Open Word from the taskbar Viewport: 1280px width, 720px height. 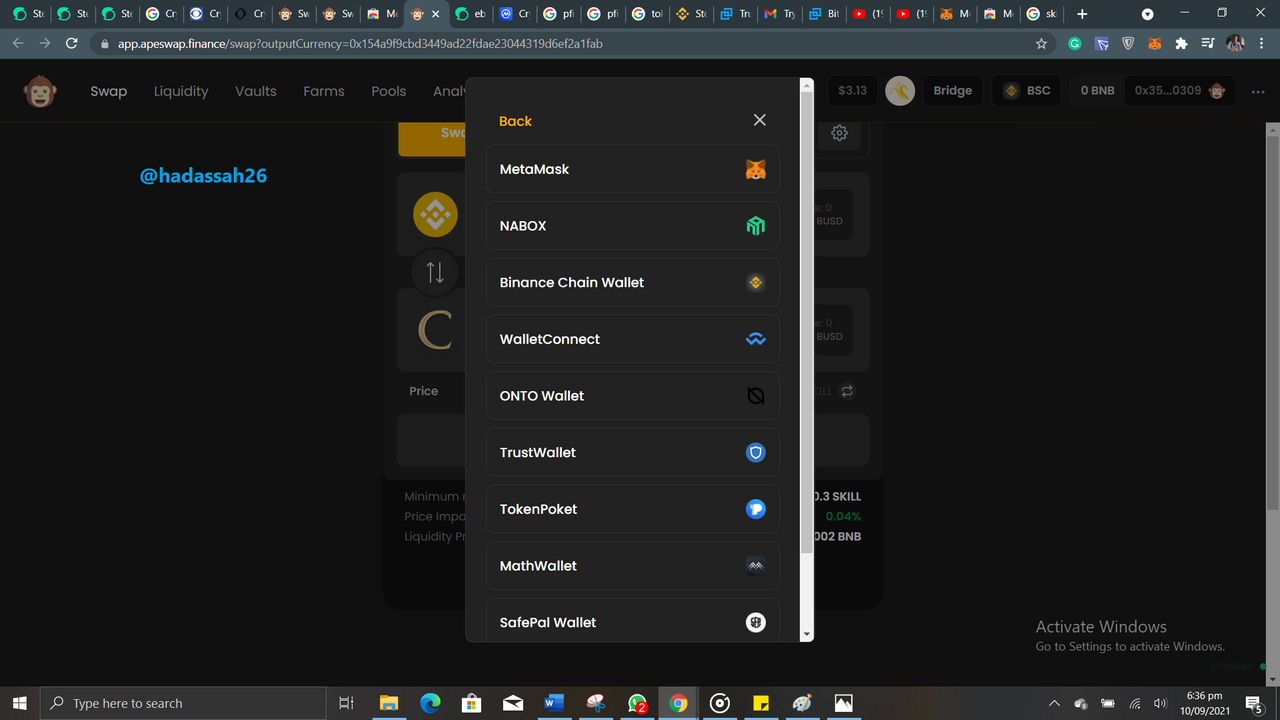point(554,703)
